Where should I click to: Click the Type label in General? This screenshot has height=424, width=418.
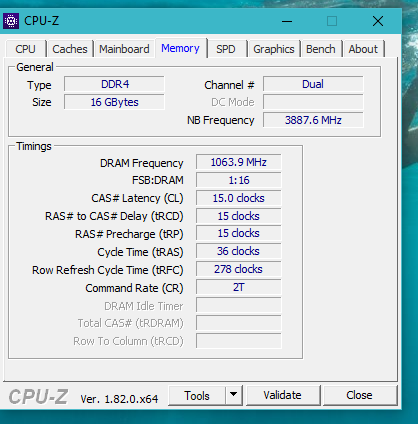coord(39,86)
